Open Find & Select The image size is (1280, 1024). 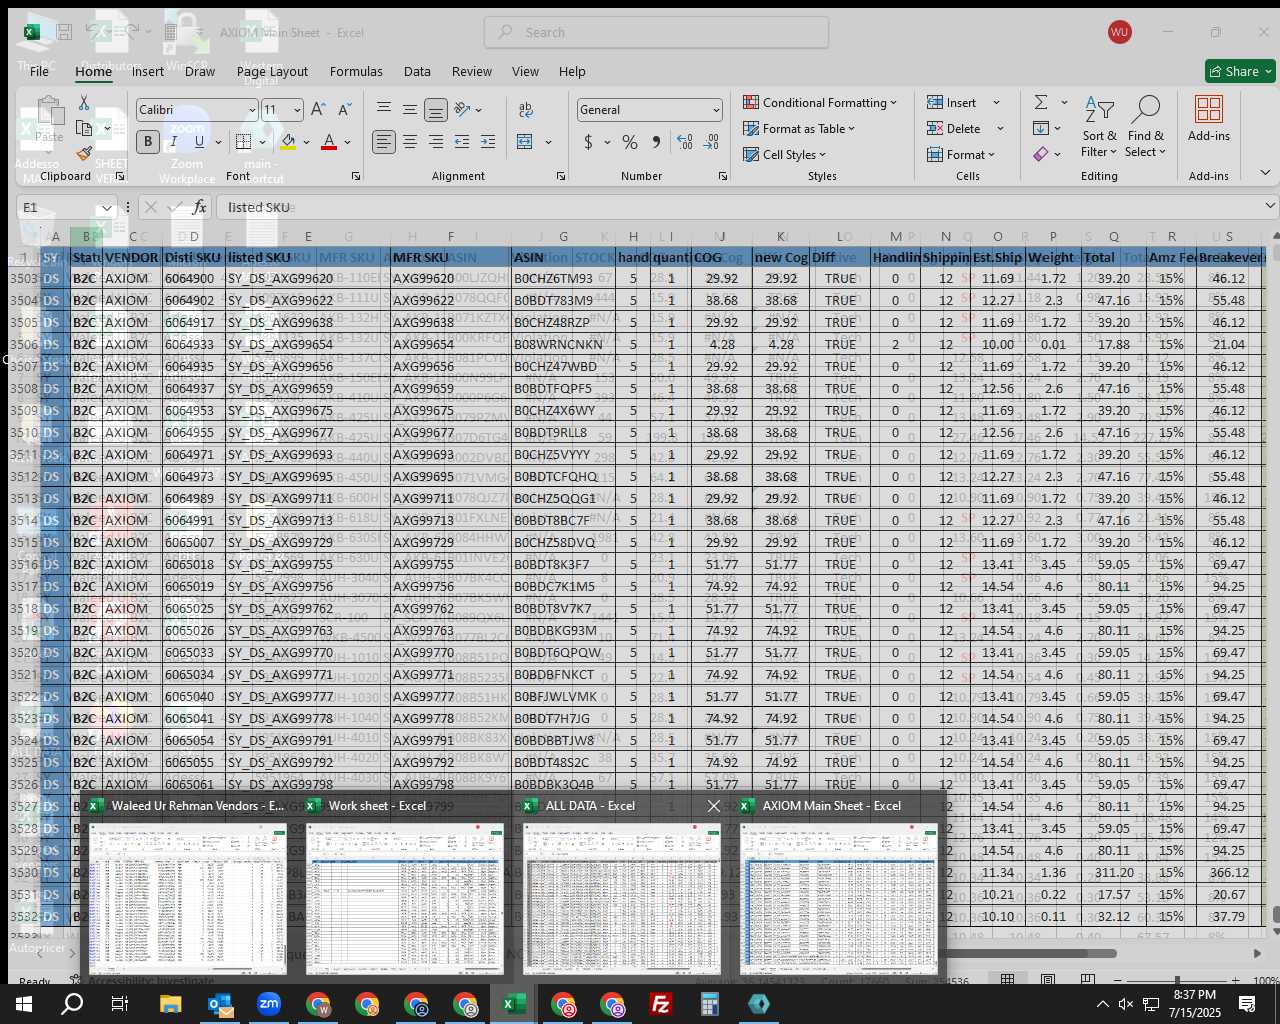pos(1145,127)
